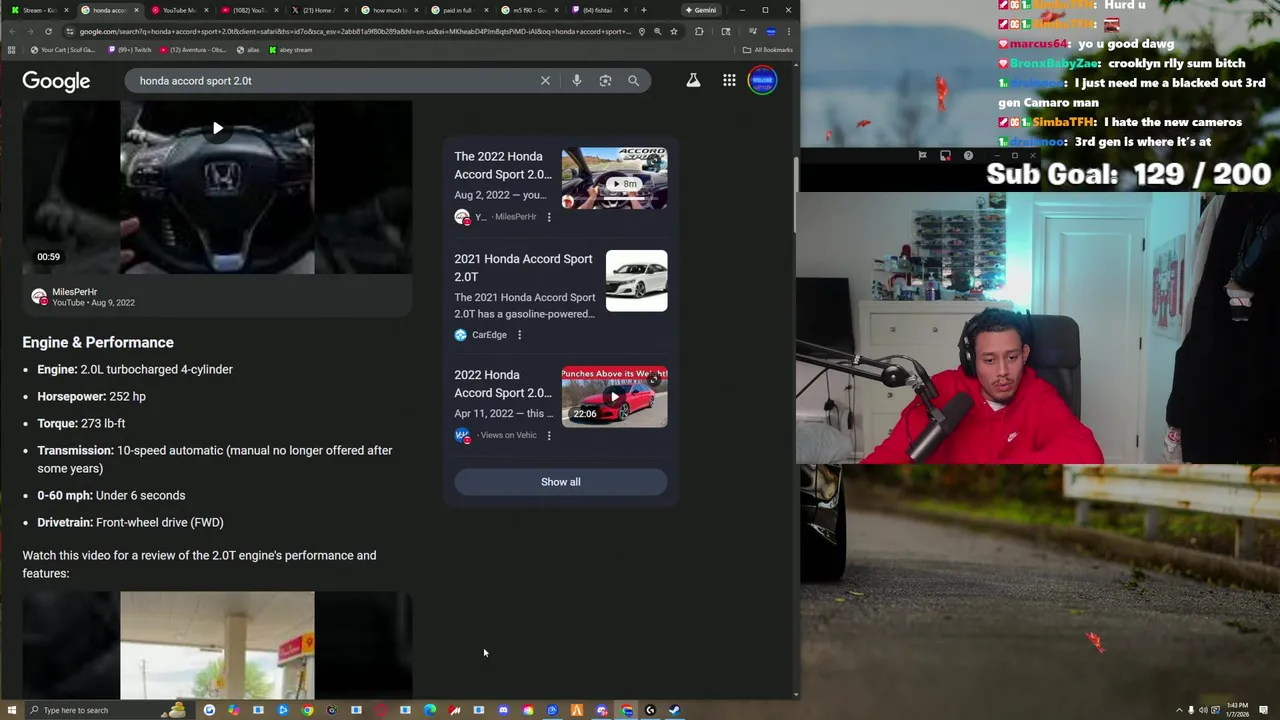Start a voice search with the microphone icon
1280x720 pixels.
point(577,81)
